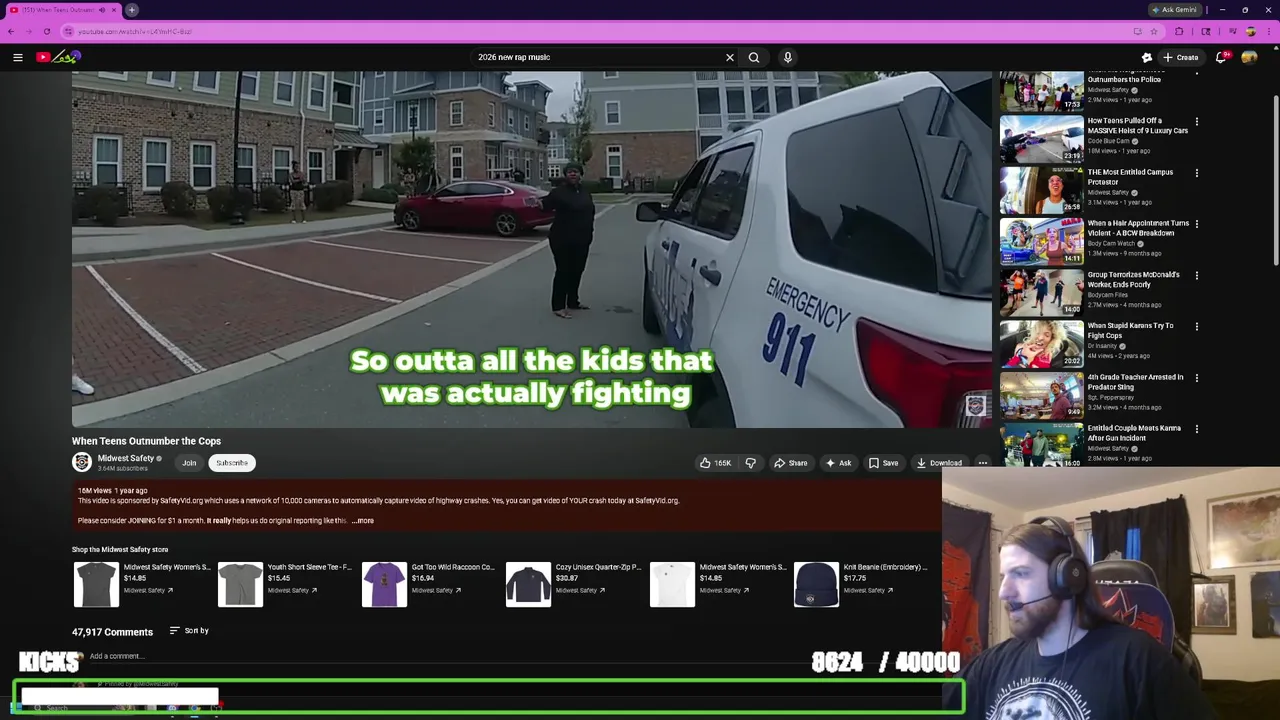Mute the tab via the speaker icon
This screenshot has width=1280, height=720.
[x=102, y=10]
